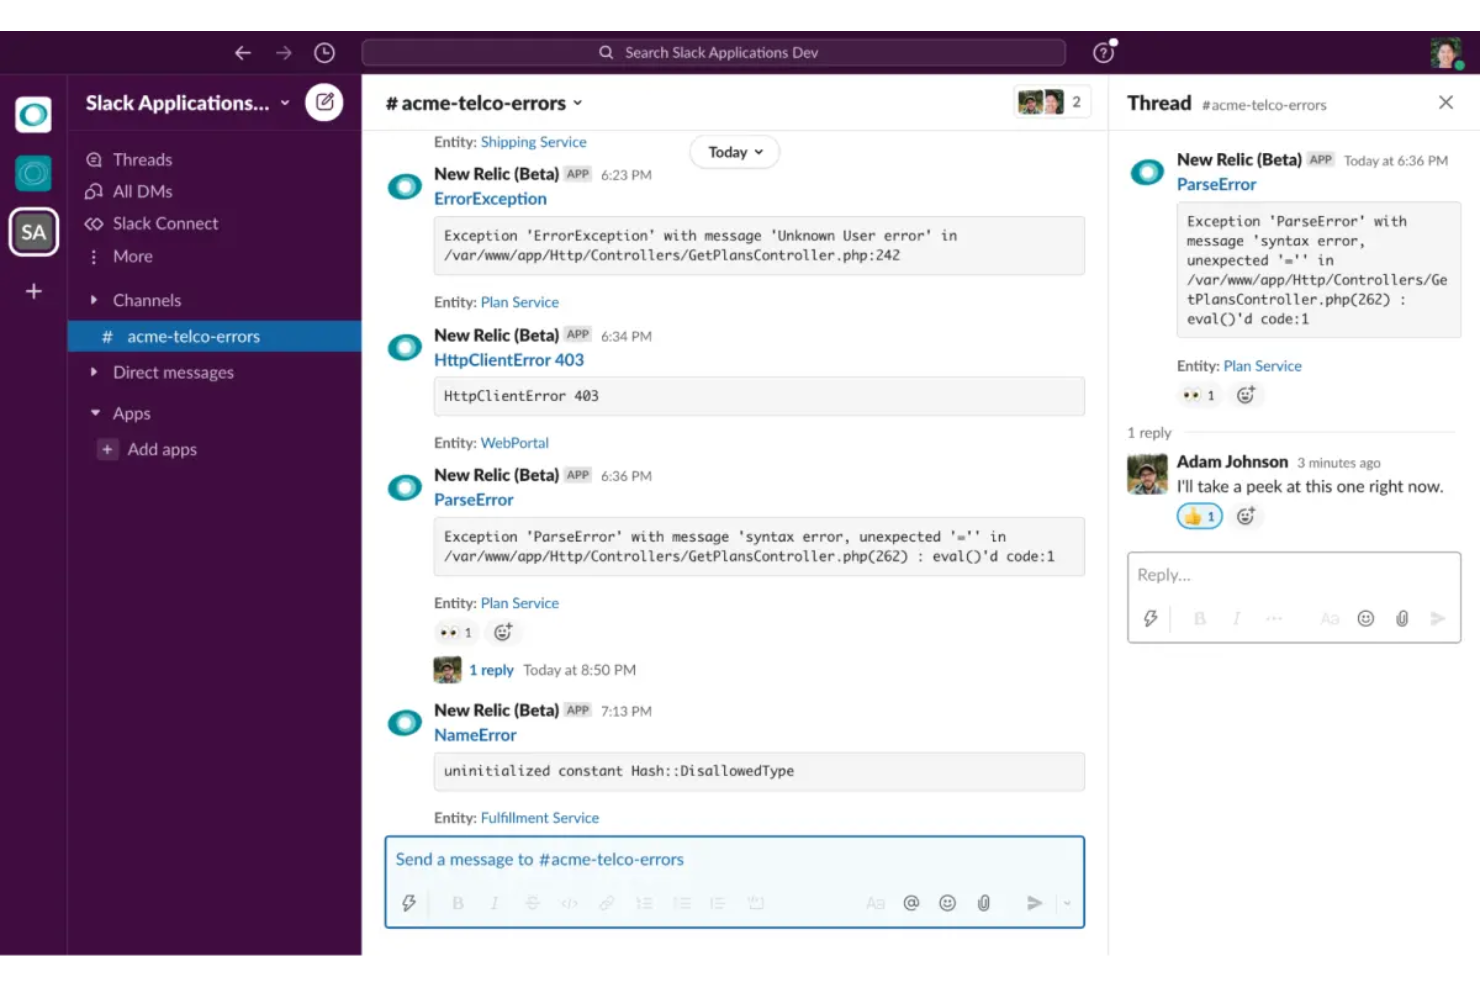Attach a file with the paperclip icon
This screenshot has width=1480, height=987.
tap(983, 903)
